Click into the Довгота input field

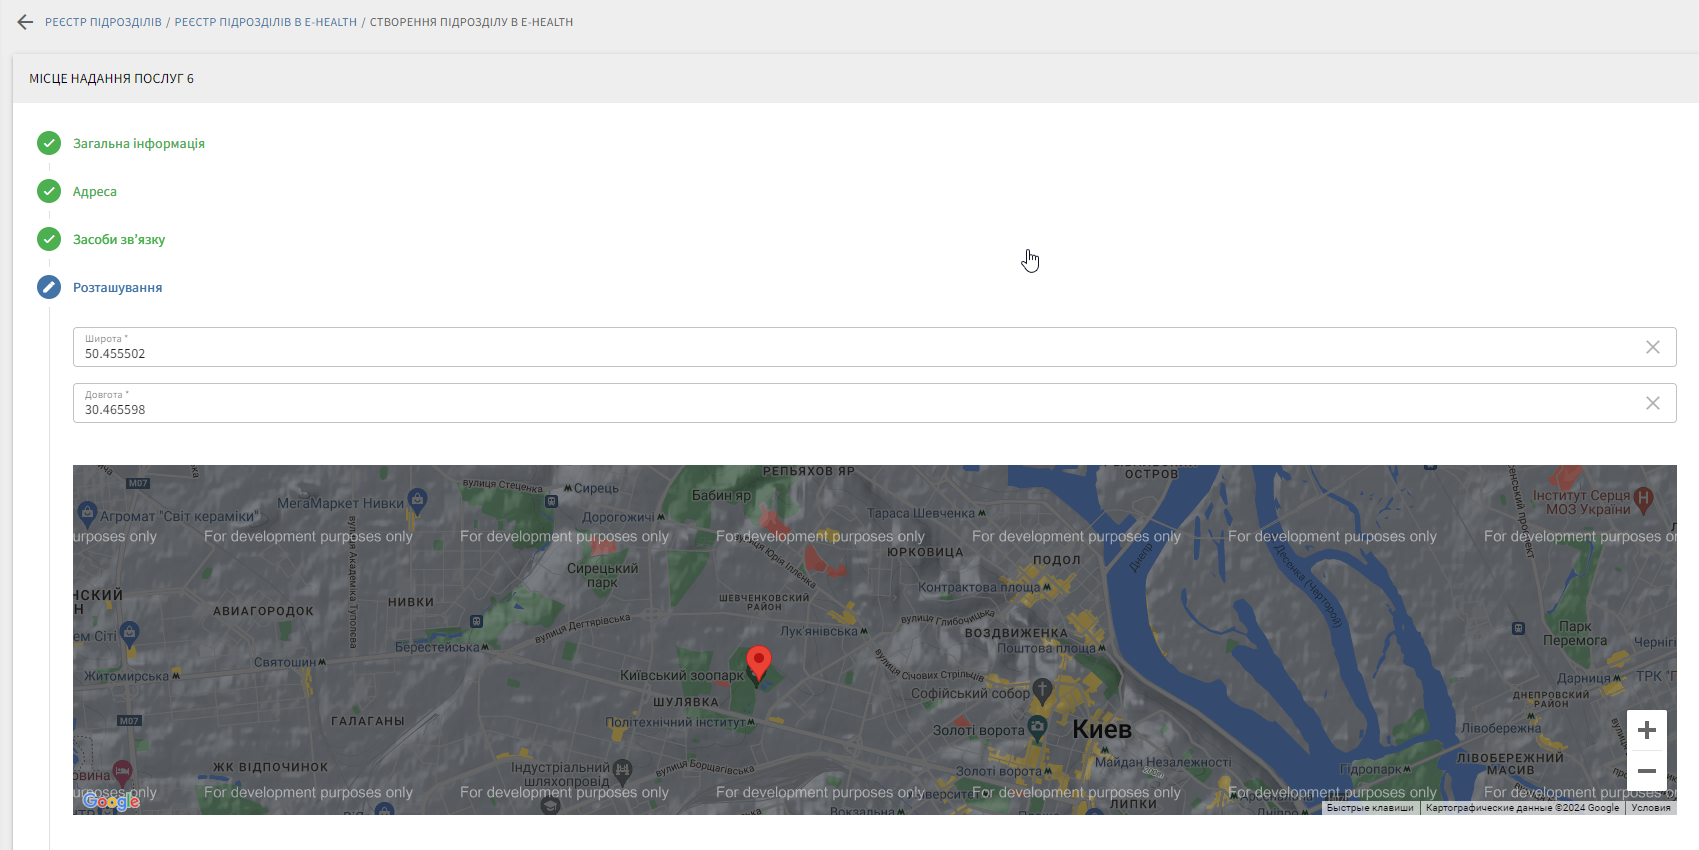coord(850,409)
